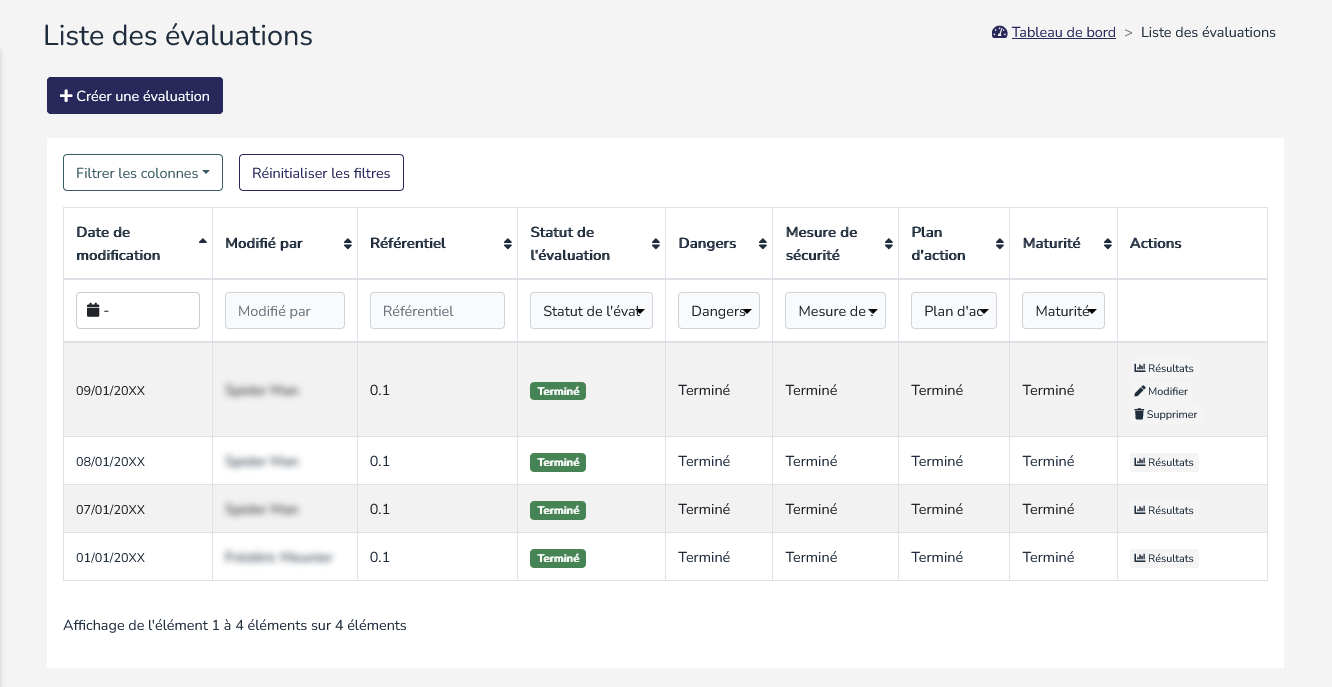Click the dashboard gauge icon in breadcrumb
The image size is (1332, 687).
point(999,32)
